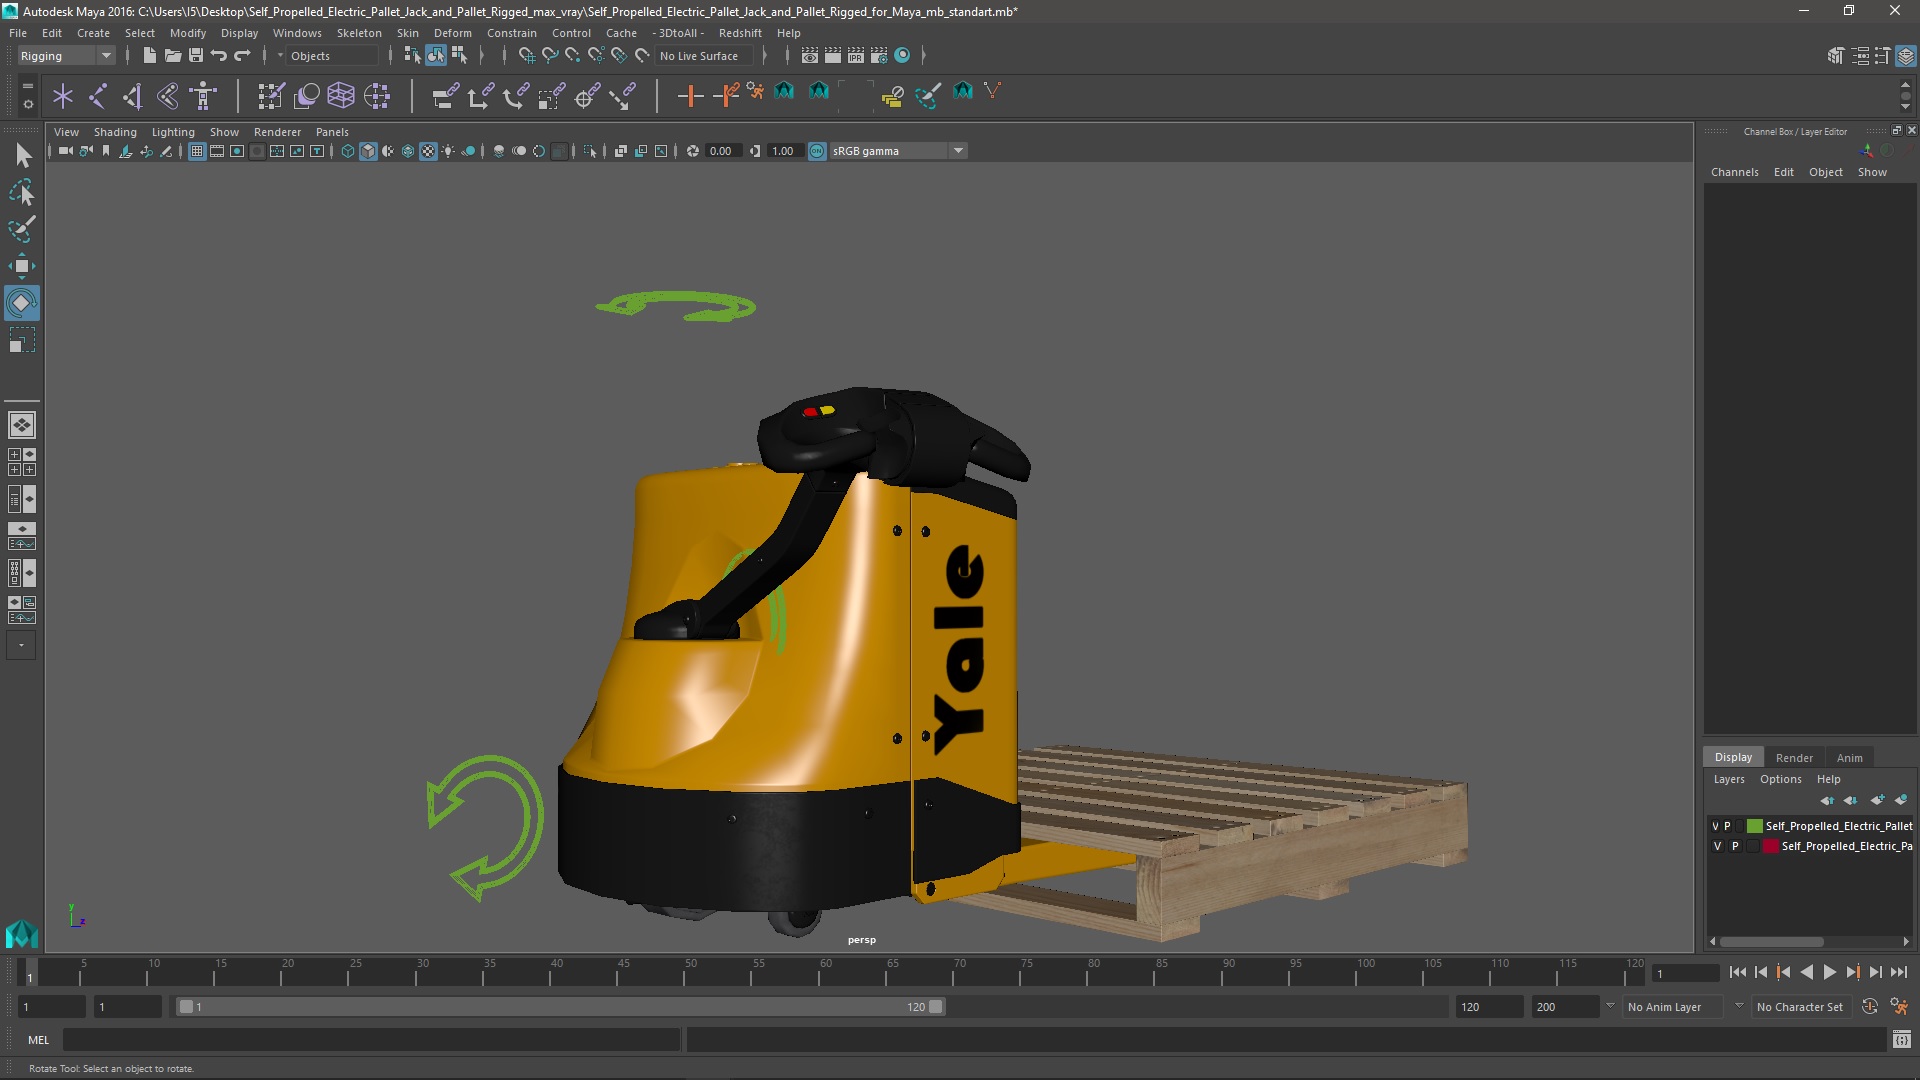Click the Create Locator shelf icon

point(63,96)
